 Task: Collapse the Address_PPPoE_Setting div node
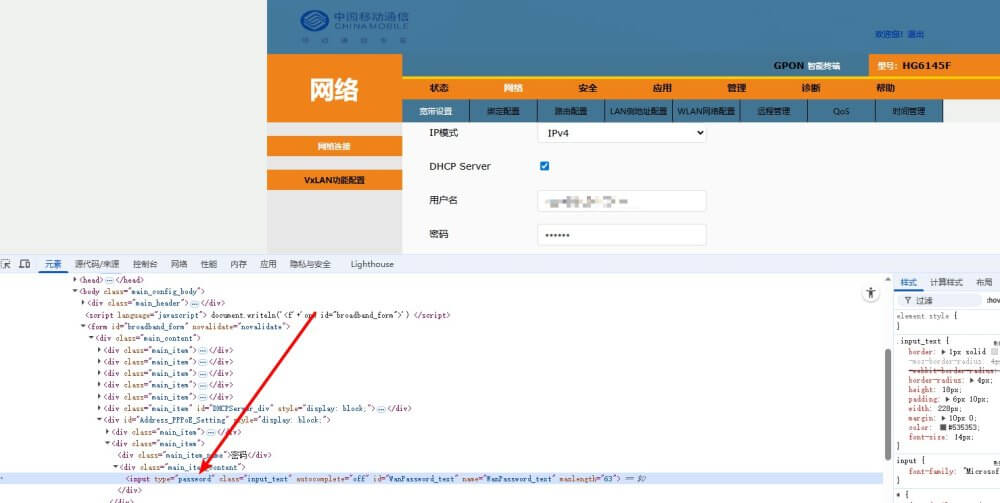(99, 420)
